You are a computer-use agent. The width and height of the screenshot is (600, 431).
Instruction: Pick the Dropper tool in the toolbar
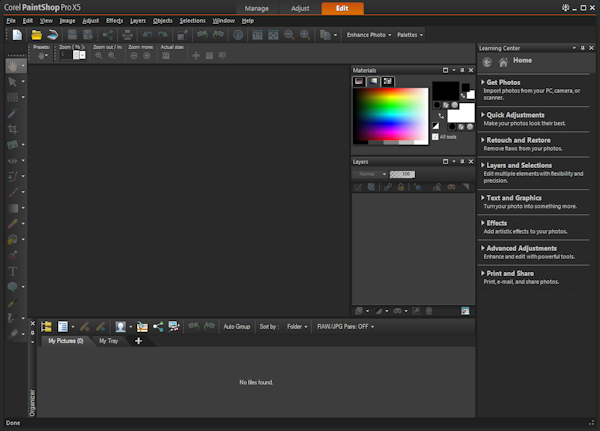[13, 114]
